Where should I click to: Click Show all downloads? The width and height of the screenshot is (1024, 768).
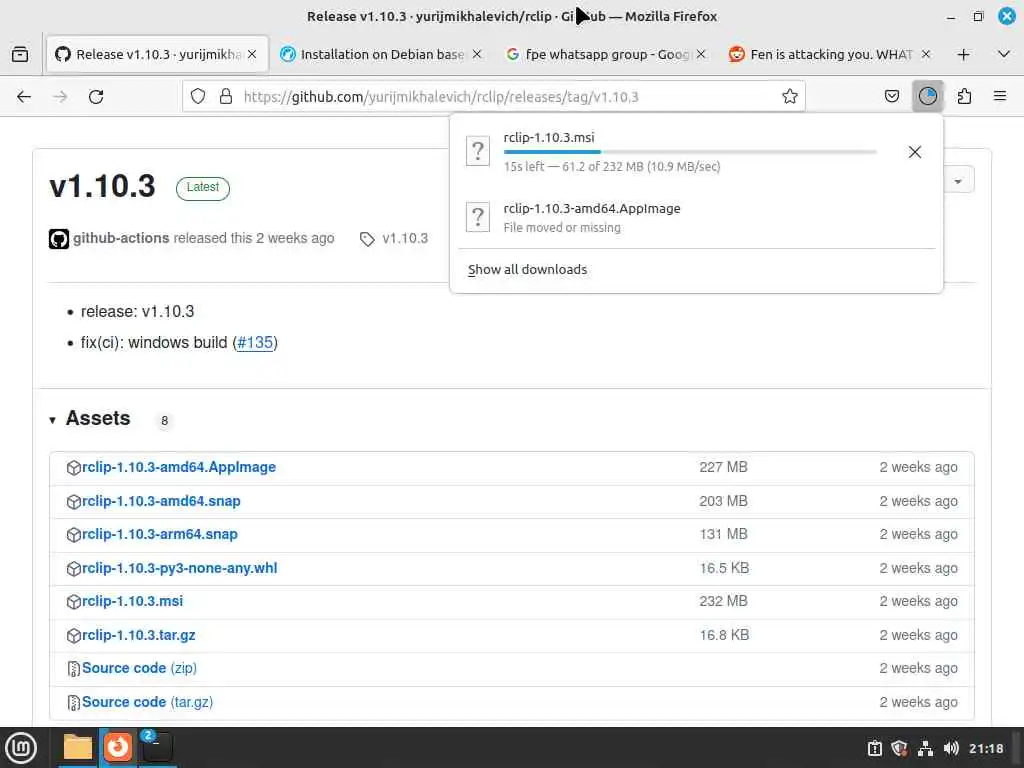(x=527, y=270)
